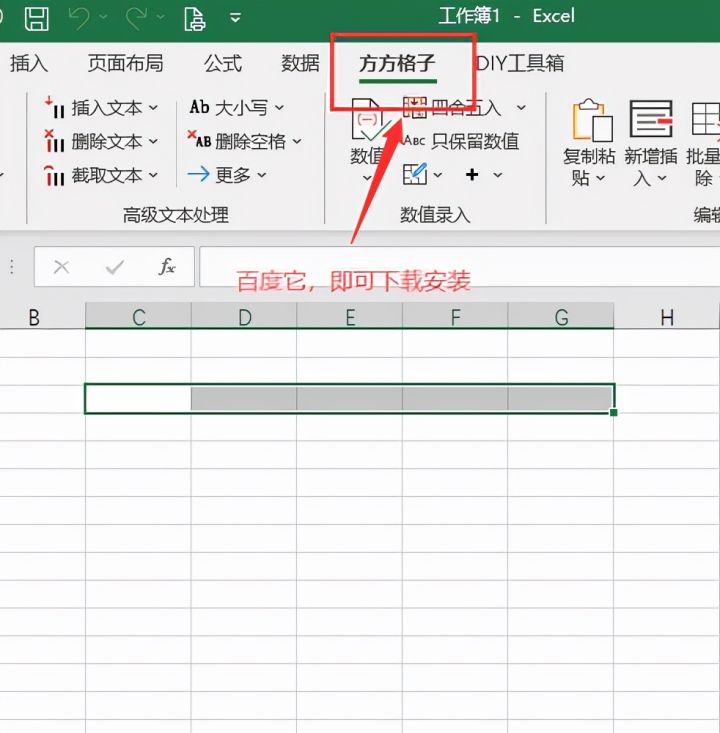Viewport: 720px width, 733px height.
Task: Click the Save icon in quick access toolbar
Action: (36, 18)
